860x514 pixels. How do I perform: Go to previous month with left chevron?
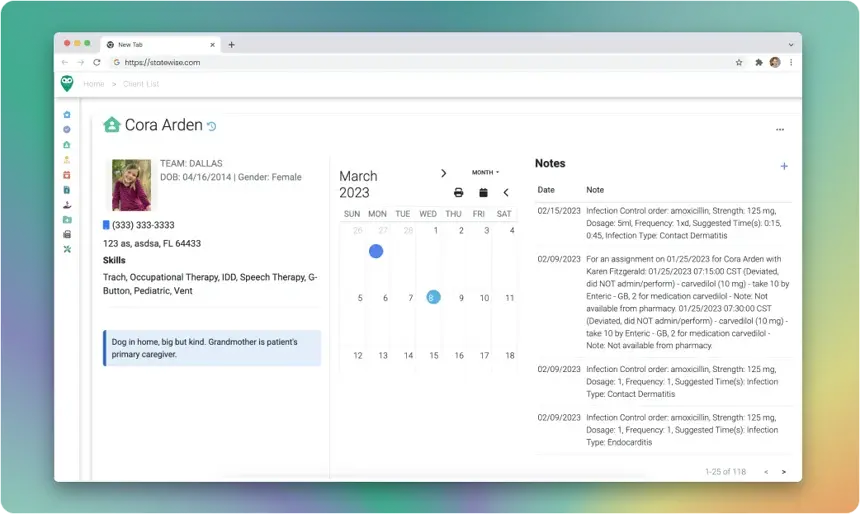pos(506,192)
